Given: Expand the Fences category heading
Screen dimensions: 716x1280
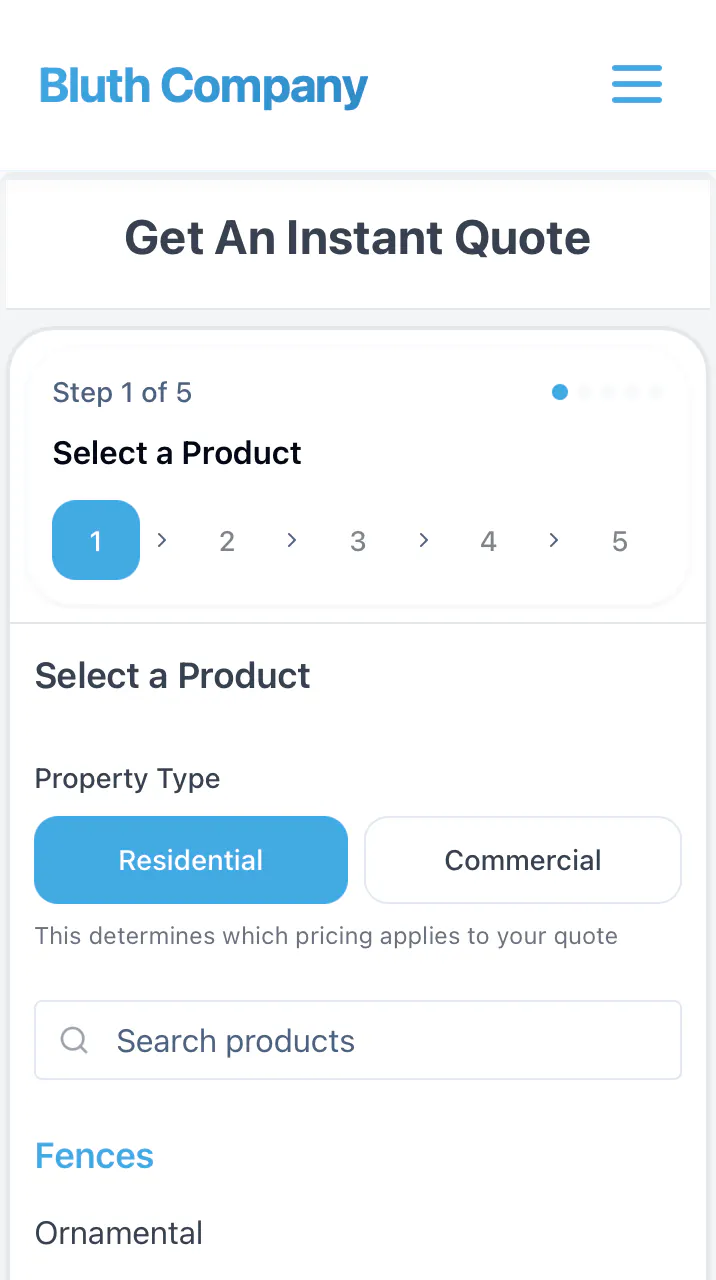Looking at the screenshot, I should (x=94, y=1156).
